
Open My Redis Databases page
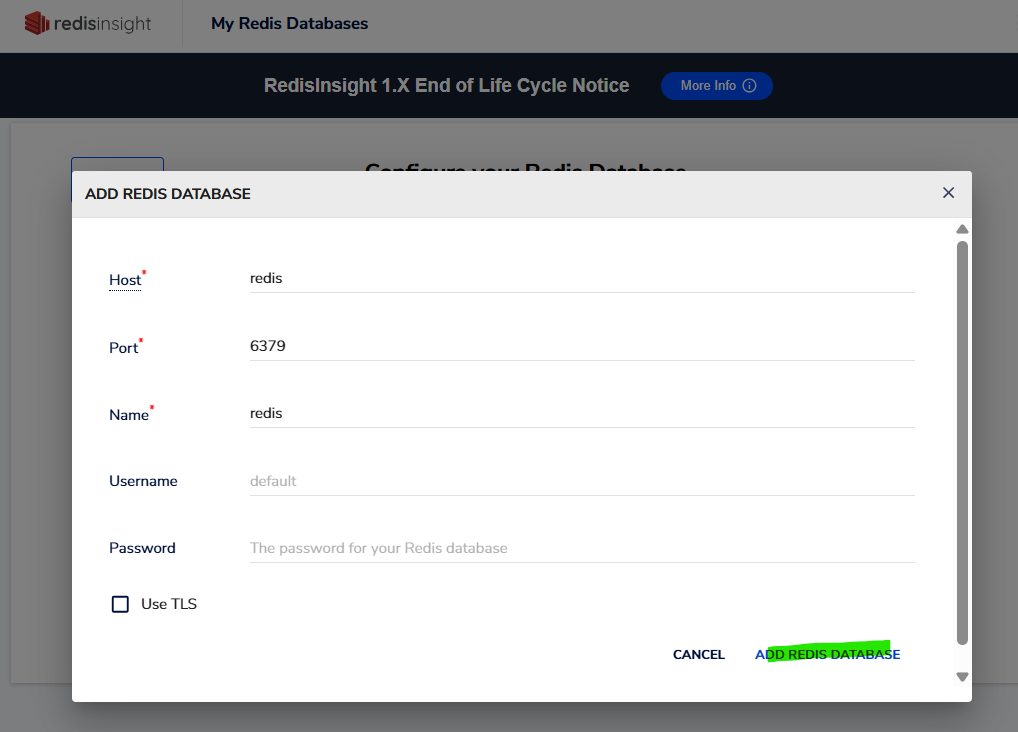(290, 23)
